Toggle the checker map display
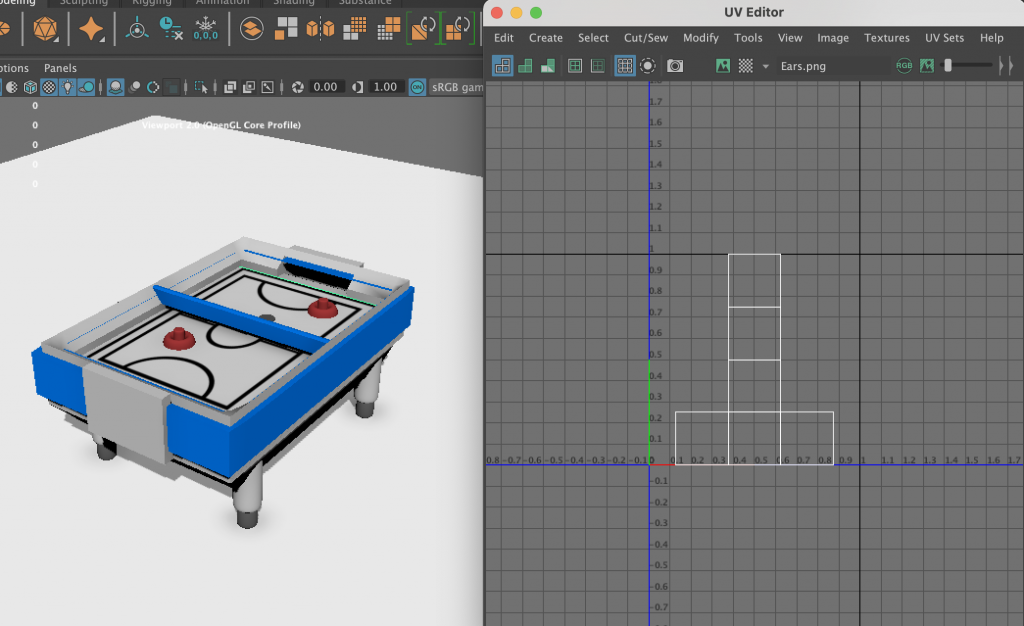 pyautogui.click(x=745, y=66)
